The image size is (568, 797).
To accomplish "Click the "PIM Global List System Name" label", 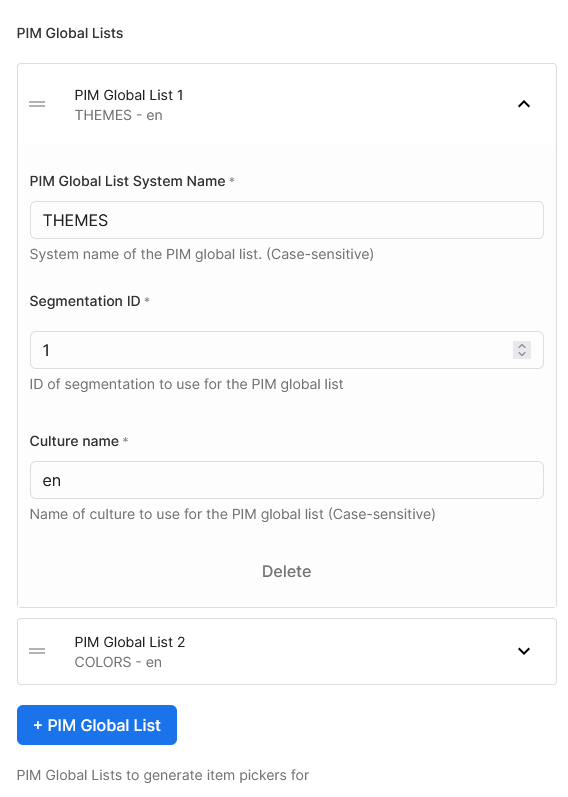I will pos(127,181).
